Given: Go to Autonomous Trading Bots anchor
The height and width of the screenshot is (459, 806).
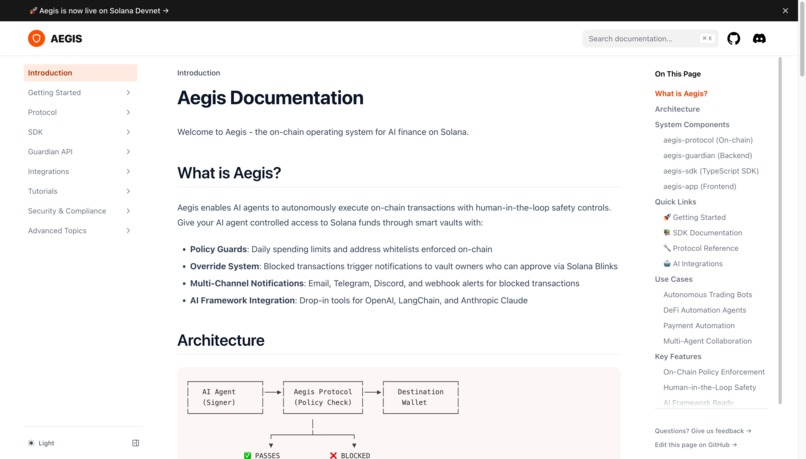Looking at the screenshot, I should pyautogui.click(x=707, y=295).
